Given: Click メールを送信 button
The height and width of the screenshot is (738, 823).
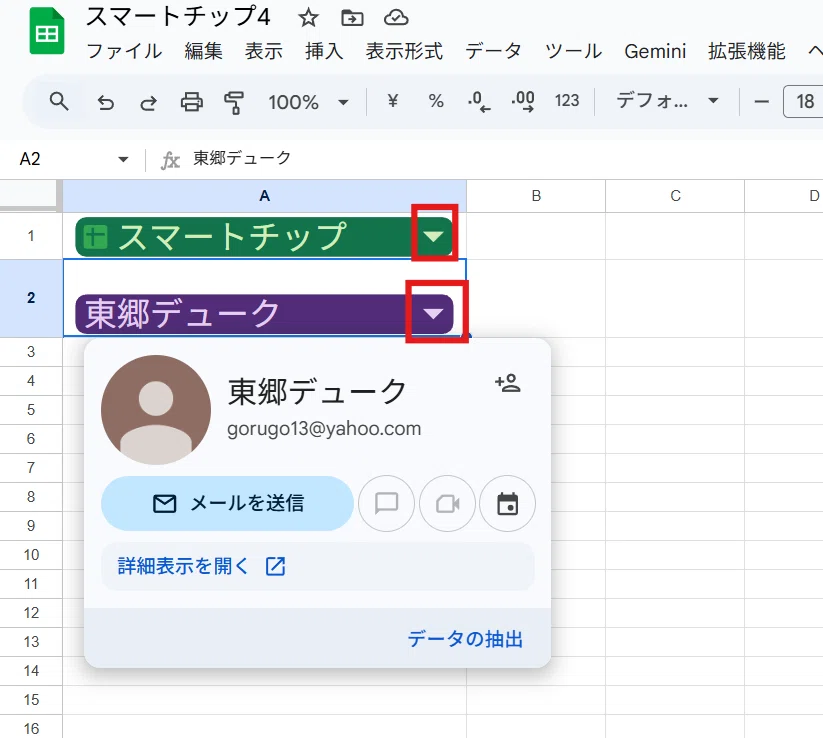Looking at the screenshot, I should point(227,503).
